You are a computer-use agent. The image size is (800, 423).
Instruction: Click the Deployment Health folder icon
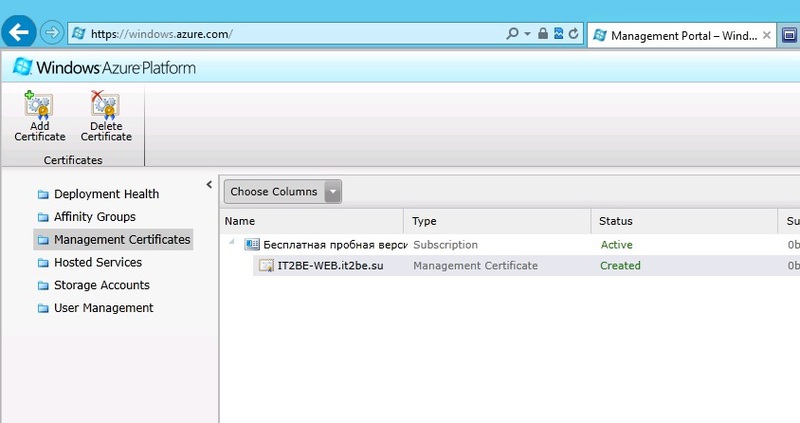pos(43,194)
